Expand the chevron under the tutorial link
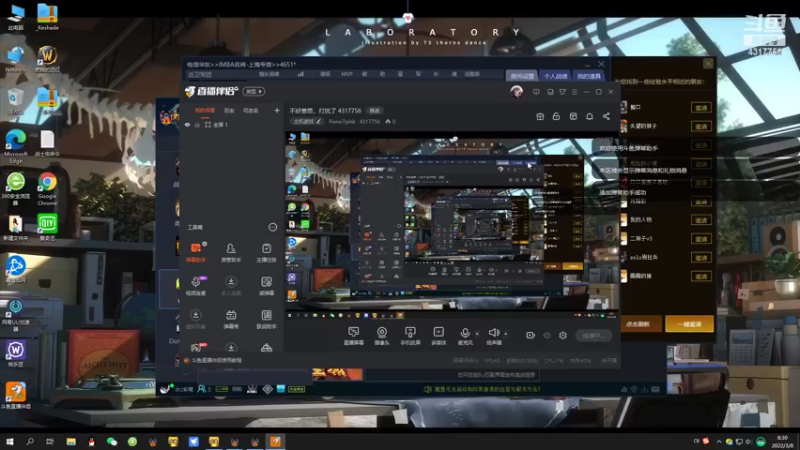This screenshot has width=800, height=450. click(186, 373)
